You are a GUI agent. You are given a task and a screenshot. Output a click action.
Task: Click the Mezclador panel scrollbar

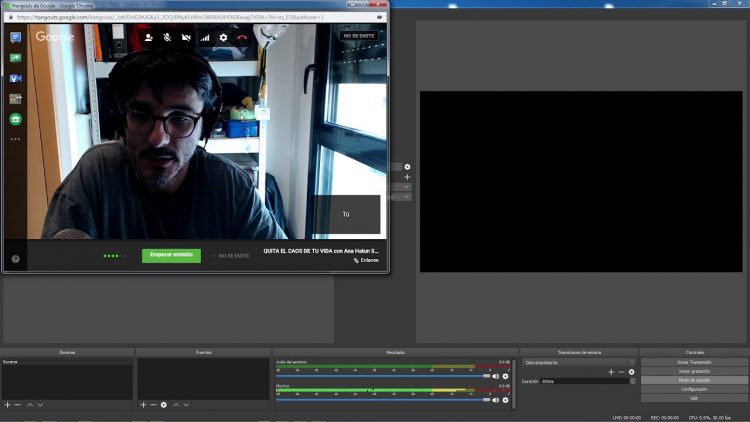tap(514, 384)
